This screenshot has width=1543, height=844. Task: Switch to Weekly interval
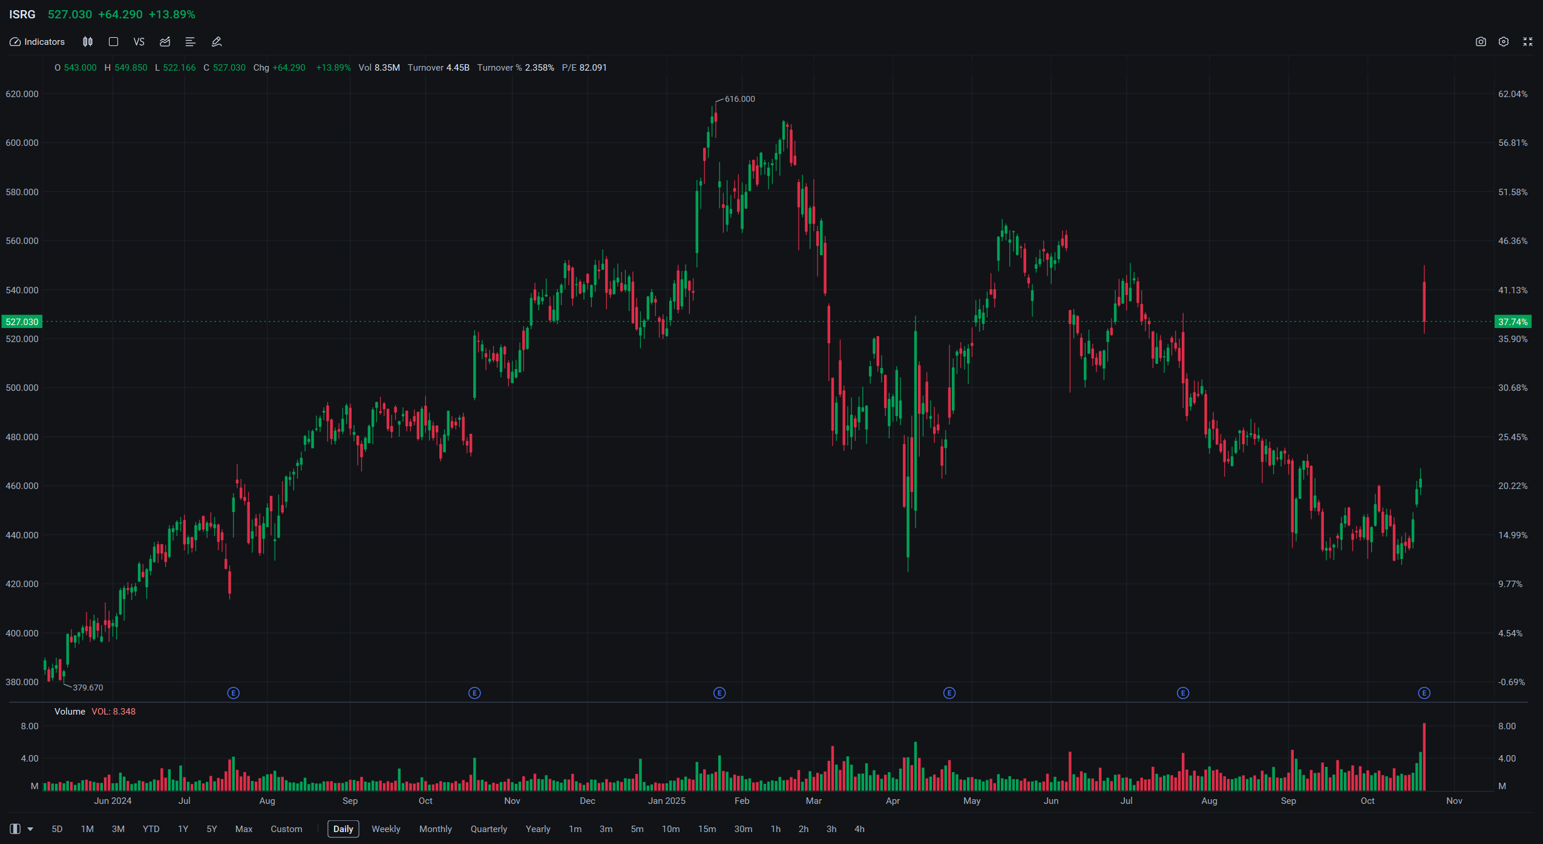[x=386, y=829]
